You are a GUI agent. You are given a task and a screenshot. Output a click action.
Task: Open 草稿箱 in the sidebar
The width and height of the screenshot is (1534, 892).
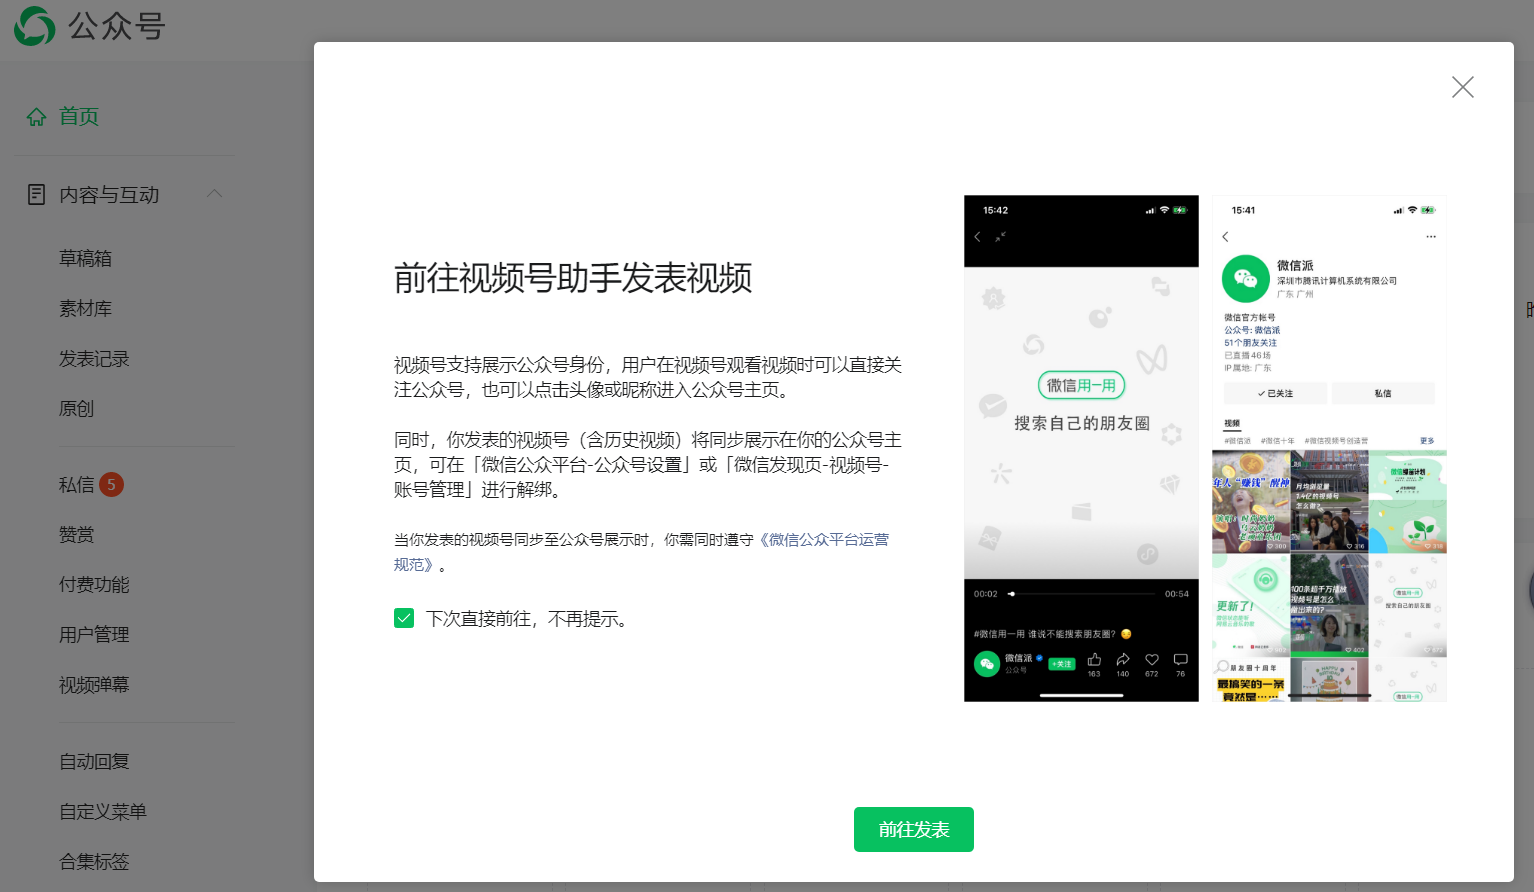pyautogui.click(x=85, y=258)
